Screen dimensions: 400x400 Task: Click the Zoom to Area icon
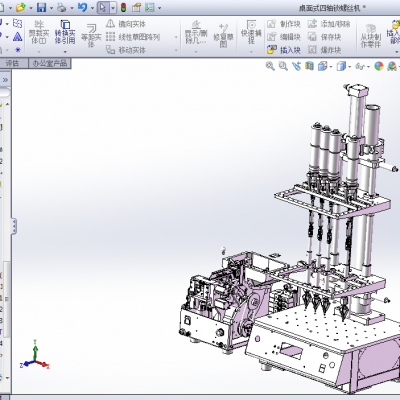pos(283,66)
